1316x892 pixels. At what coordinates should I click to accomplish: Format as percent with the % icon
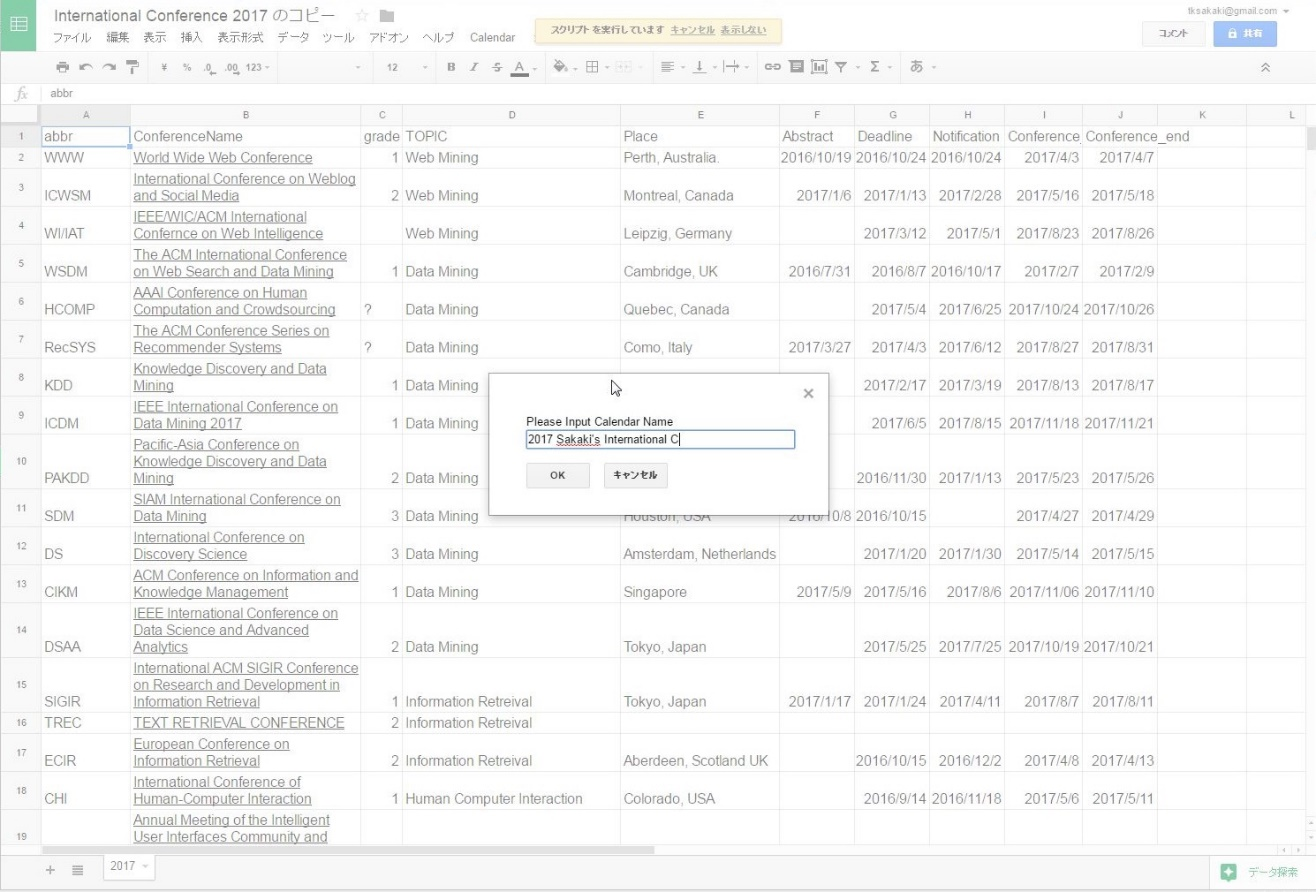tap(186, 67)
